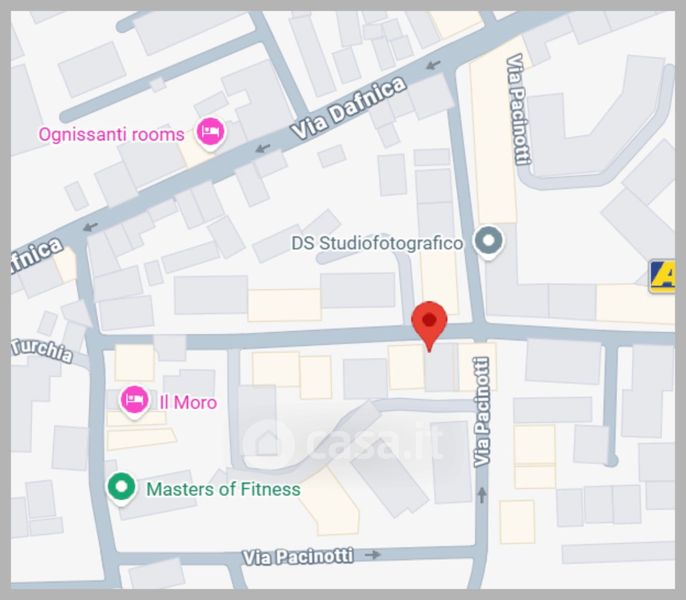Open the DS Studiofotografico label
The image size is (686, 600).
[377, 243]
